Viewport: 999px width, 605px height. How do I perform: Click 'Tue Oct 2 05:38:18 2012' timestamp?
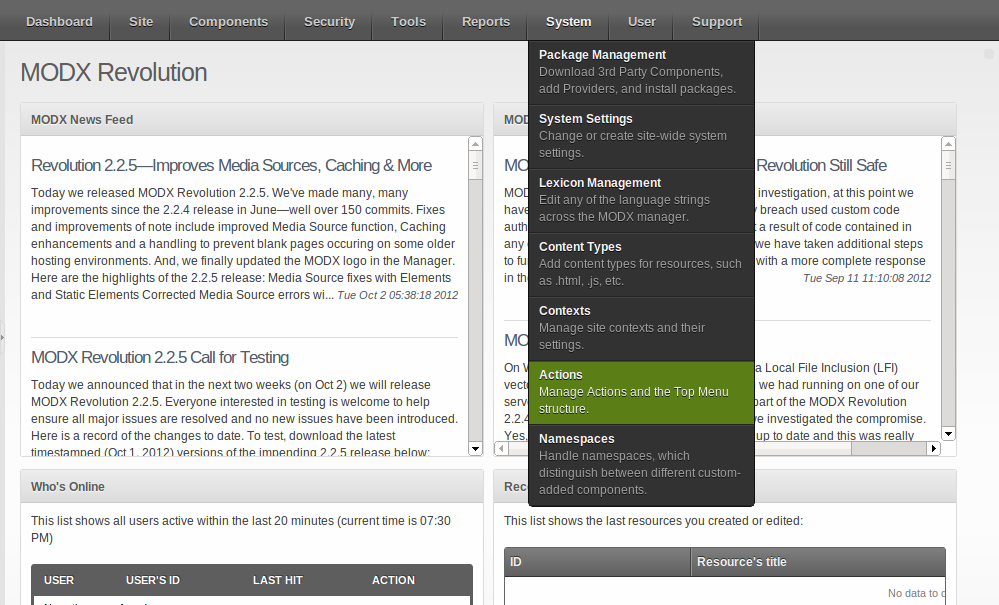coord(398,295)
